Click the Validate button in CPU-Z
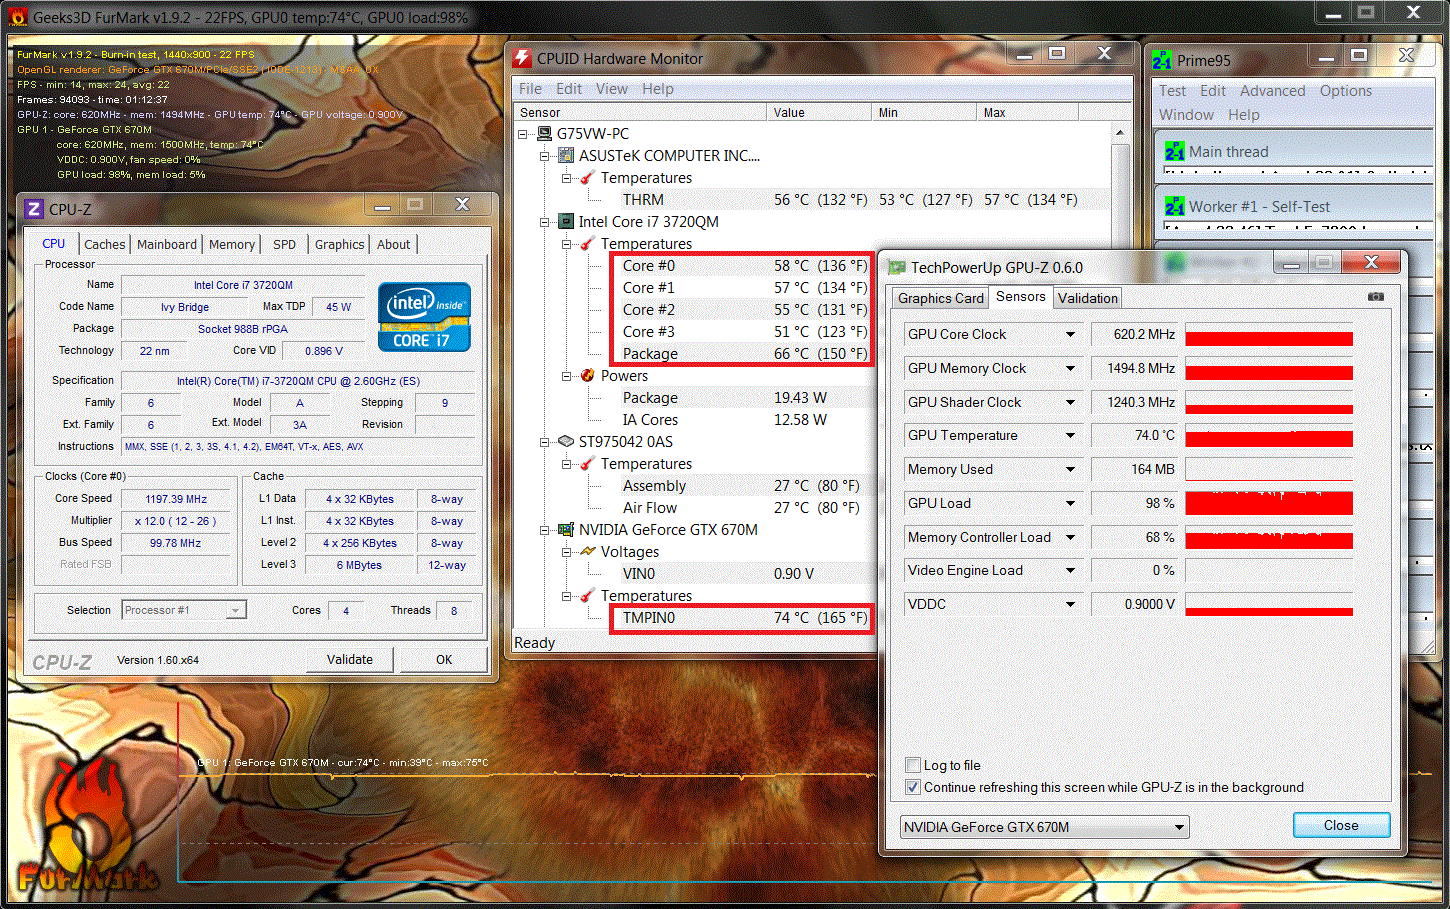This screenshot has height=909, width=1450. point(350,659)
